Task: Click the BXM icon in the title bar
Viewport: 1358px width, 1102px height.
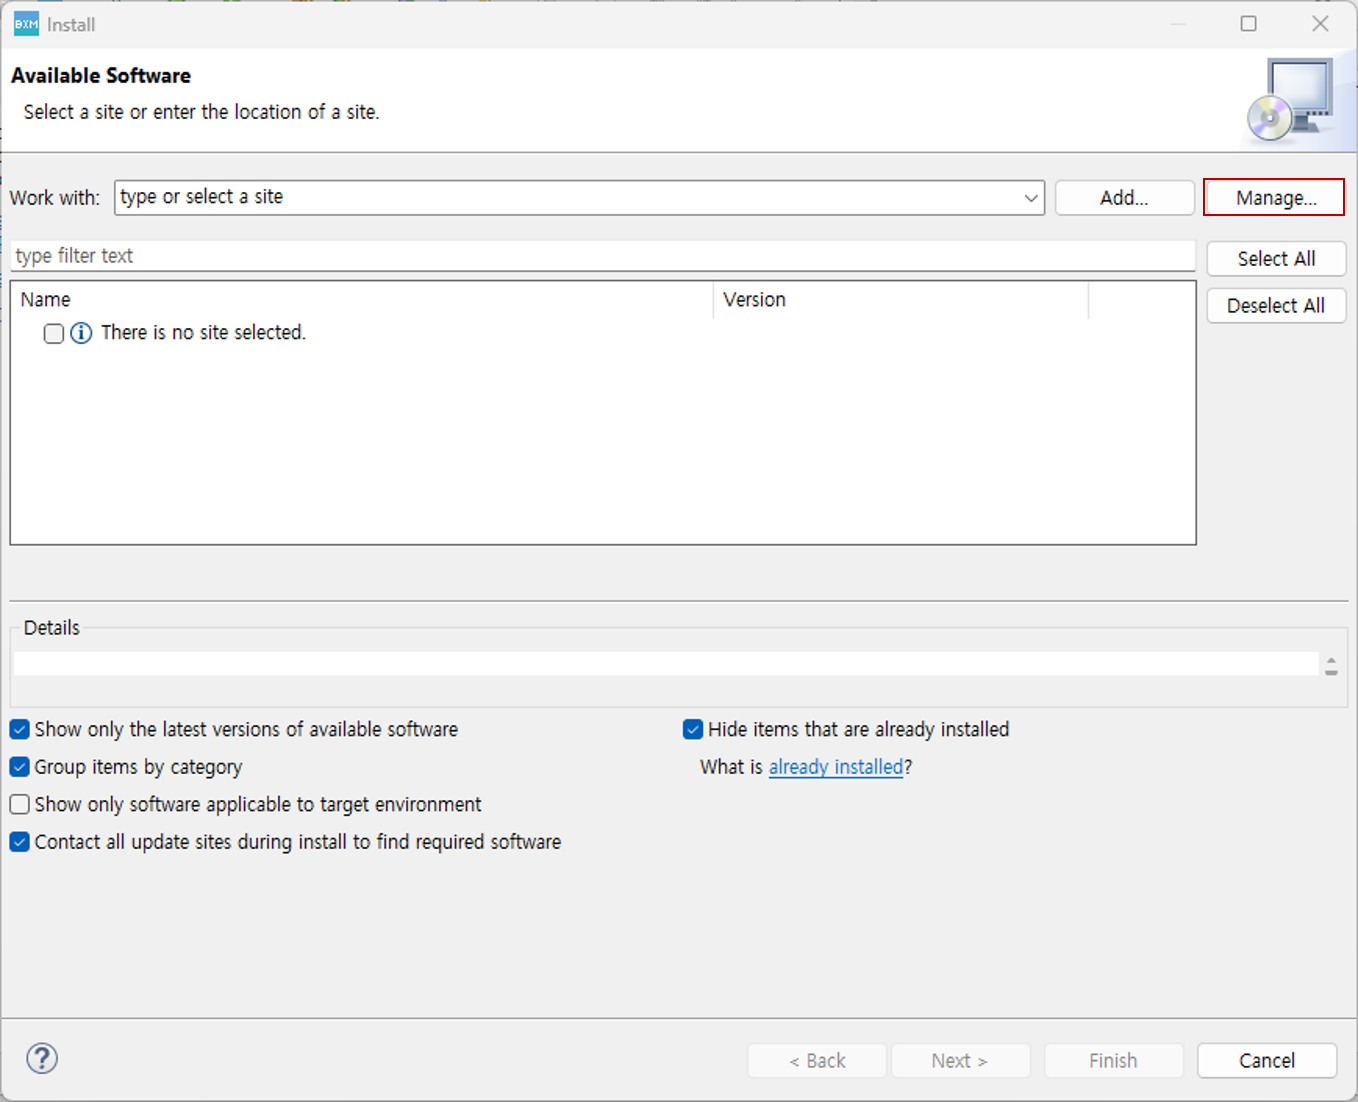Action: click(x=25, y=23)
